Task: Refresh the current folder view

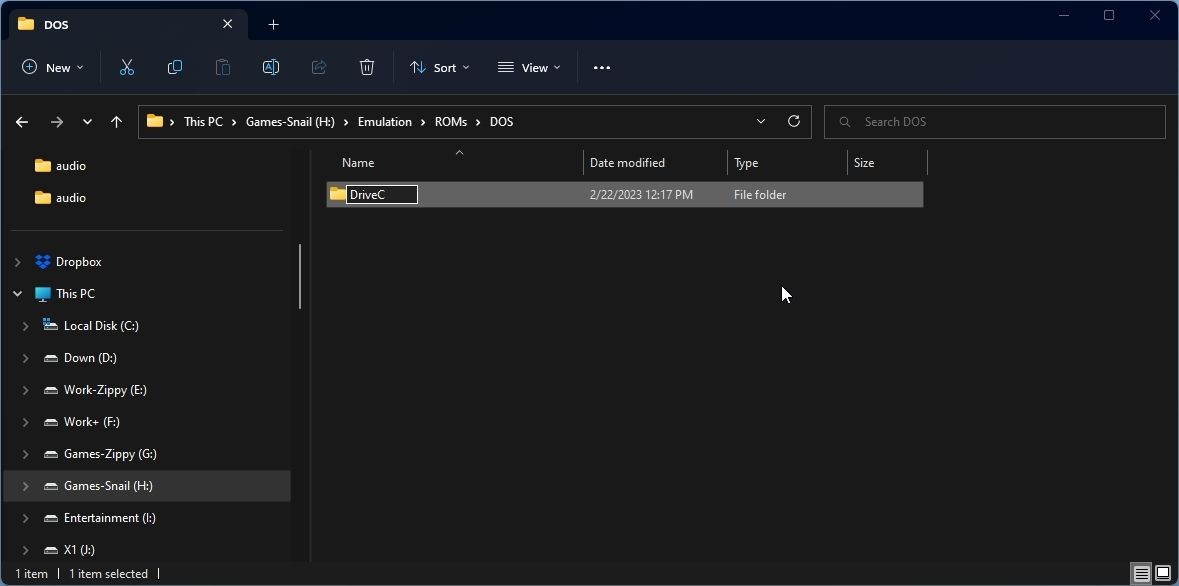Action: [794, 121]
